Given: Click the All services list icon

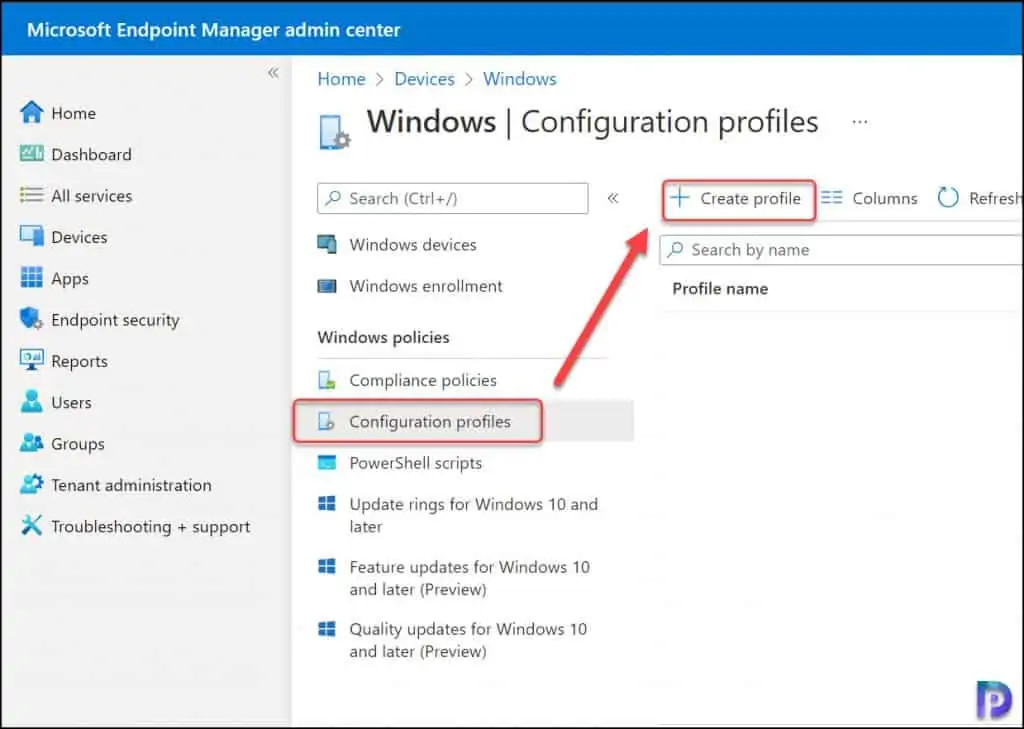Looking at the screenshot, I should click(31, 195).
